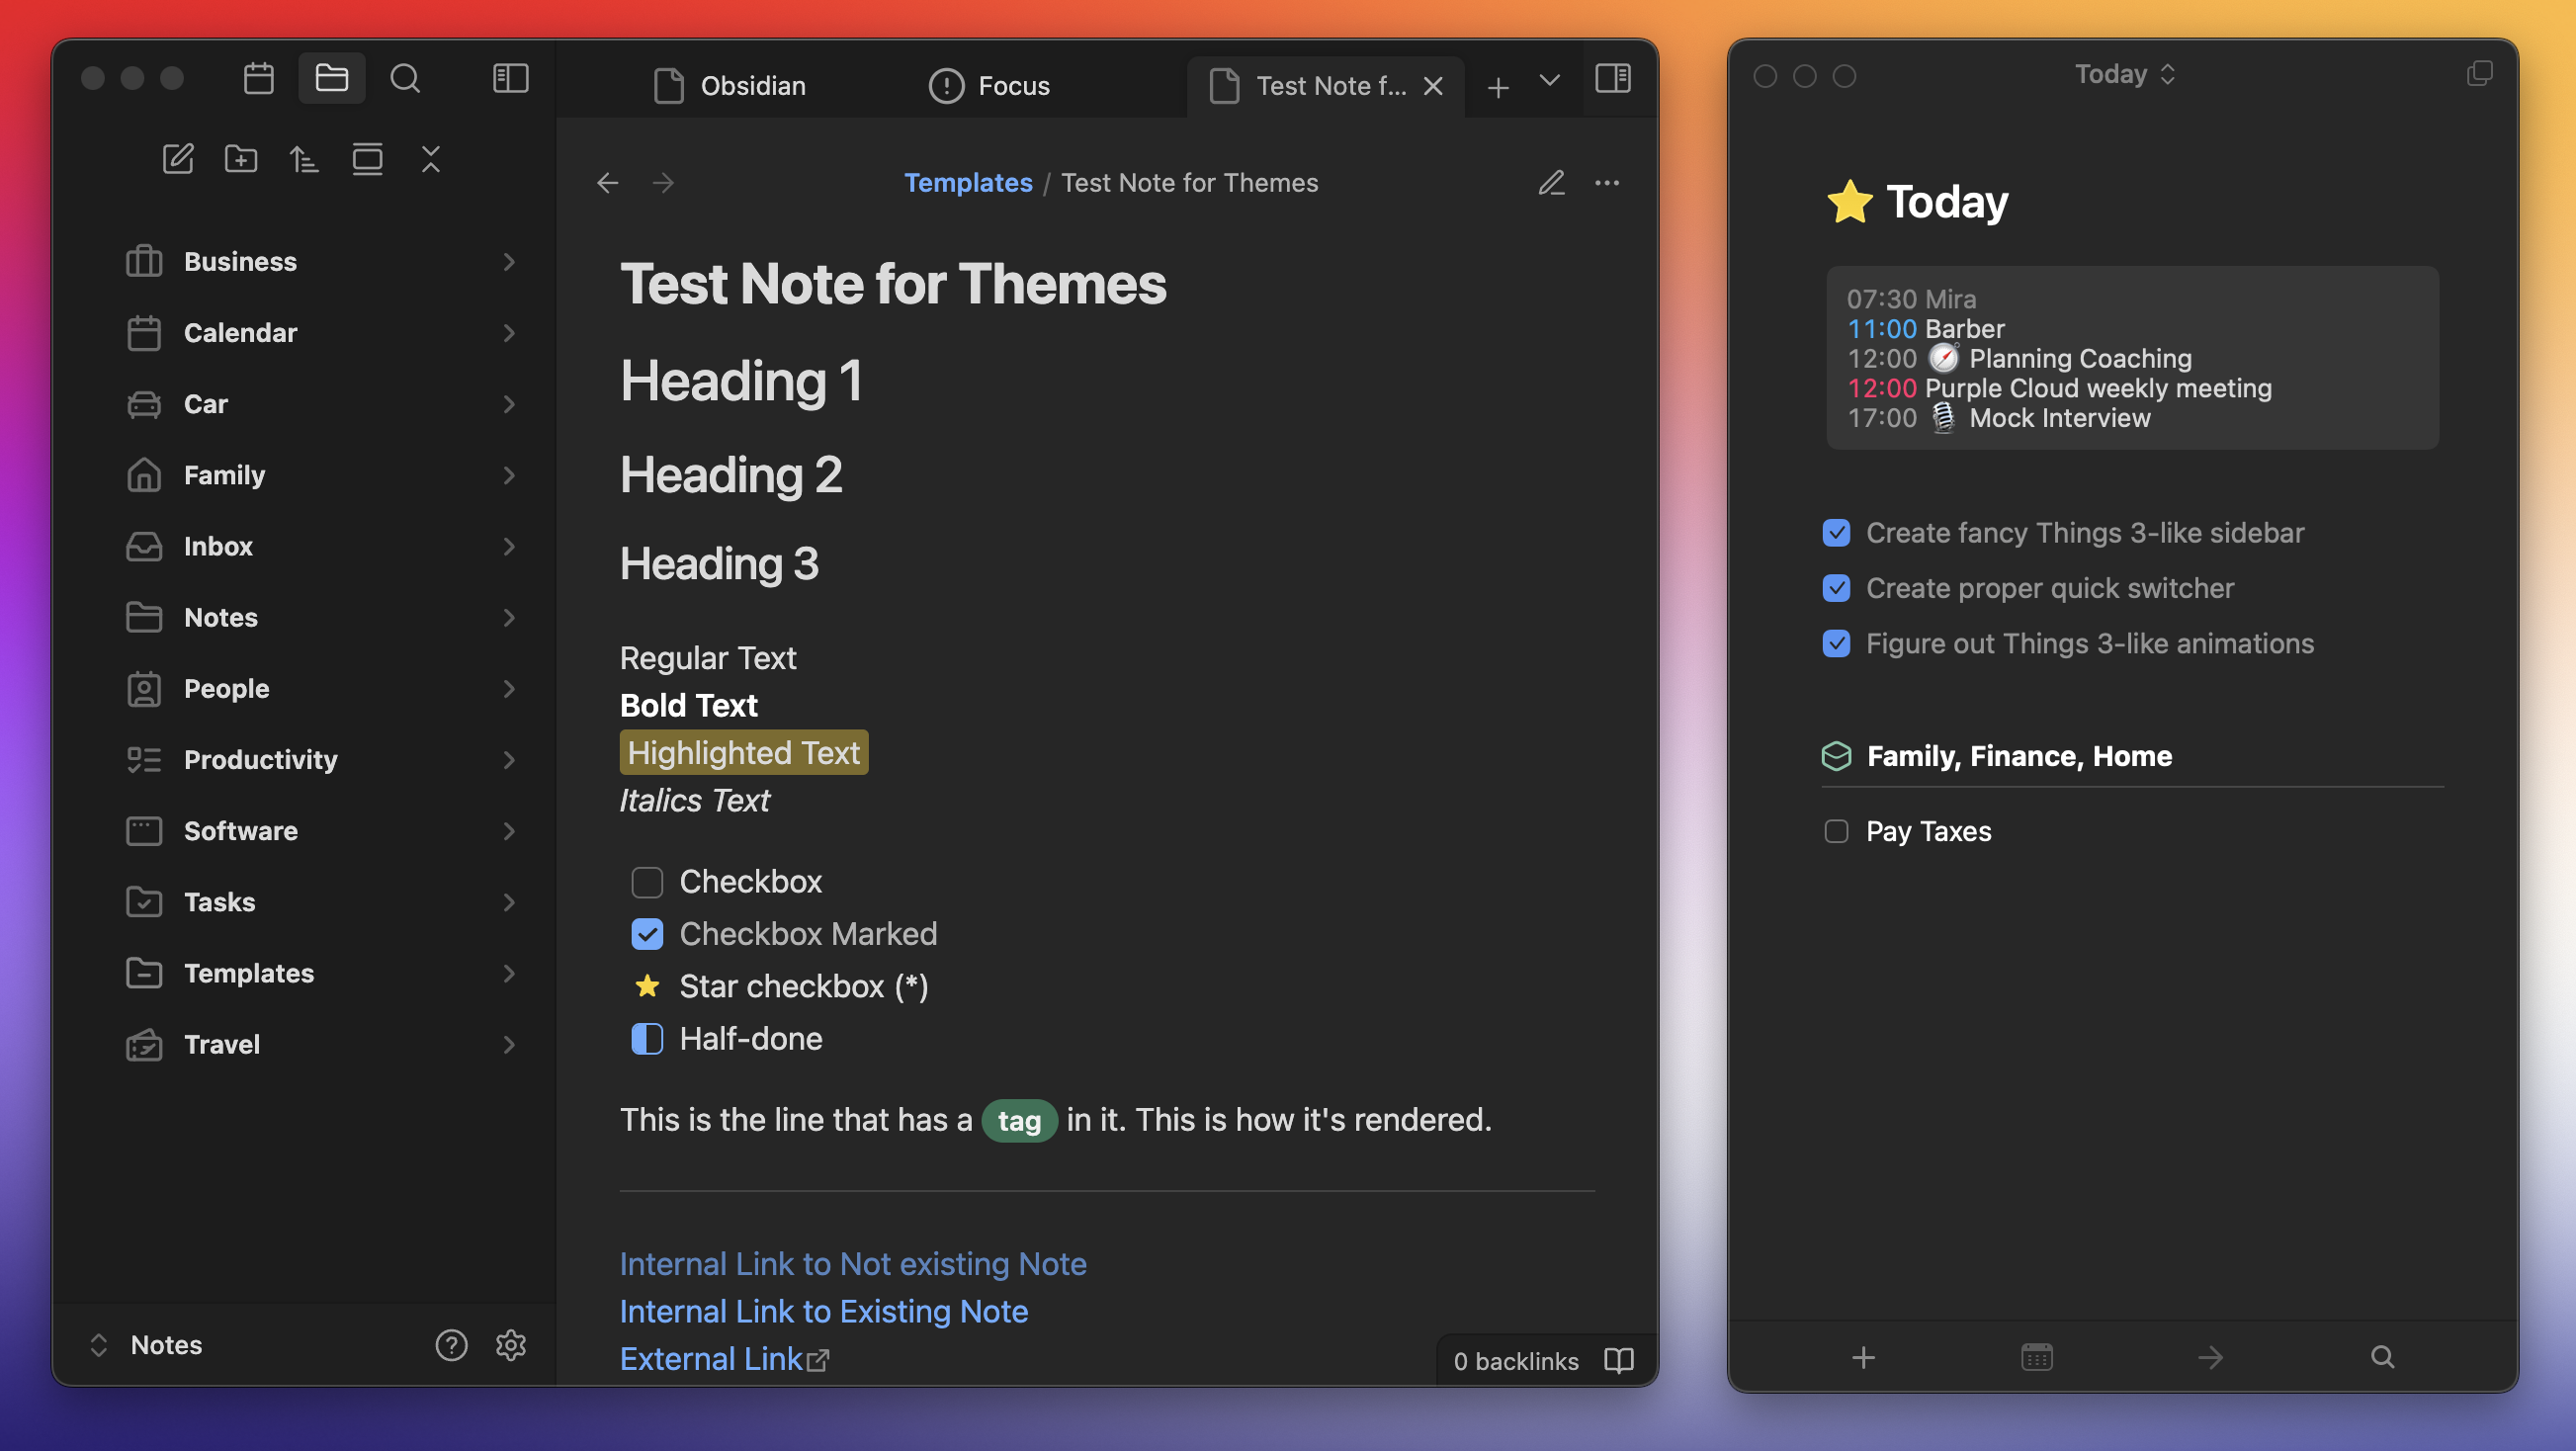Screen dimensions: 2576x1451
Task: Check the Pay Taxes to-do
Action: pos(1836,831)
